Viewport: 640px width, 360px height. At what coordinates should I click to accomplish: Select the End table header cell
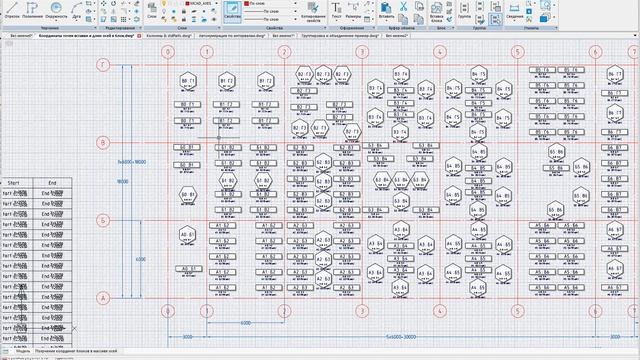tap(52, 183)
